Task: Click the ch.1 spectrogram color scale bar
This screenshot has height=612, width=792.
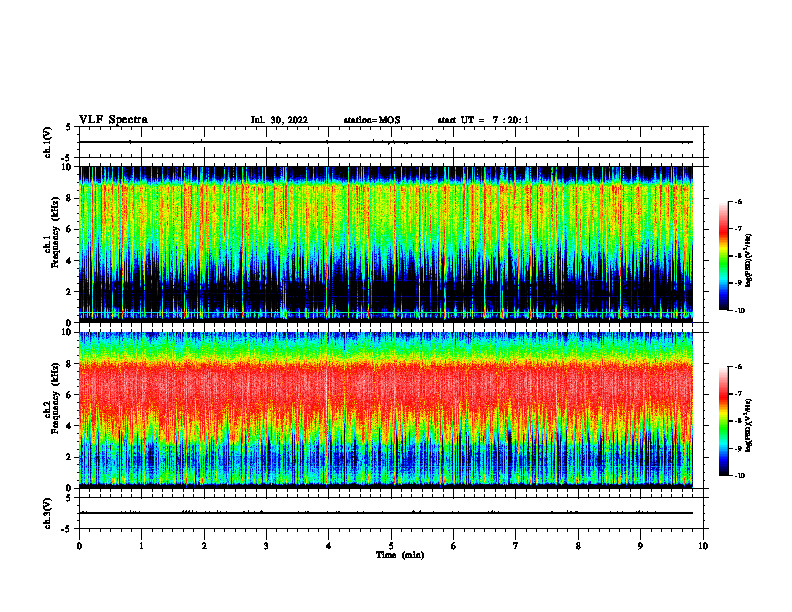Action: pyautogui.click(x=723, y=256)
